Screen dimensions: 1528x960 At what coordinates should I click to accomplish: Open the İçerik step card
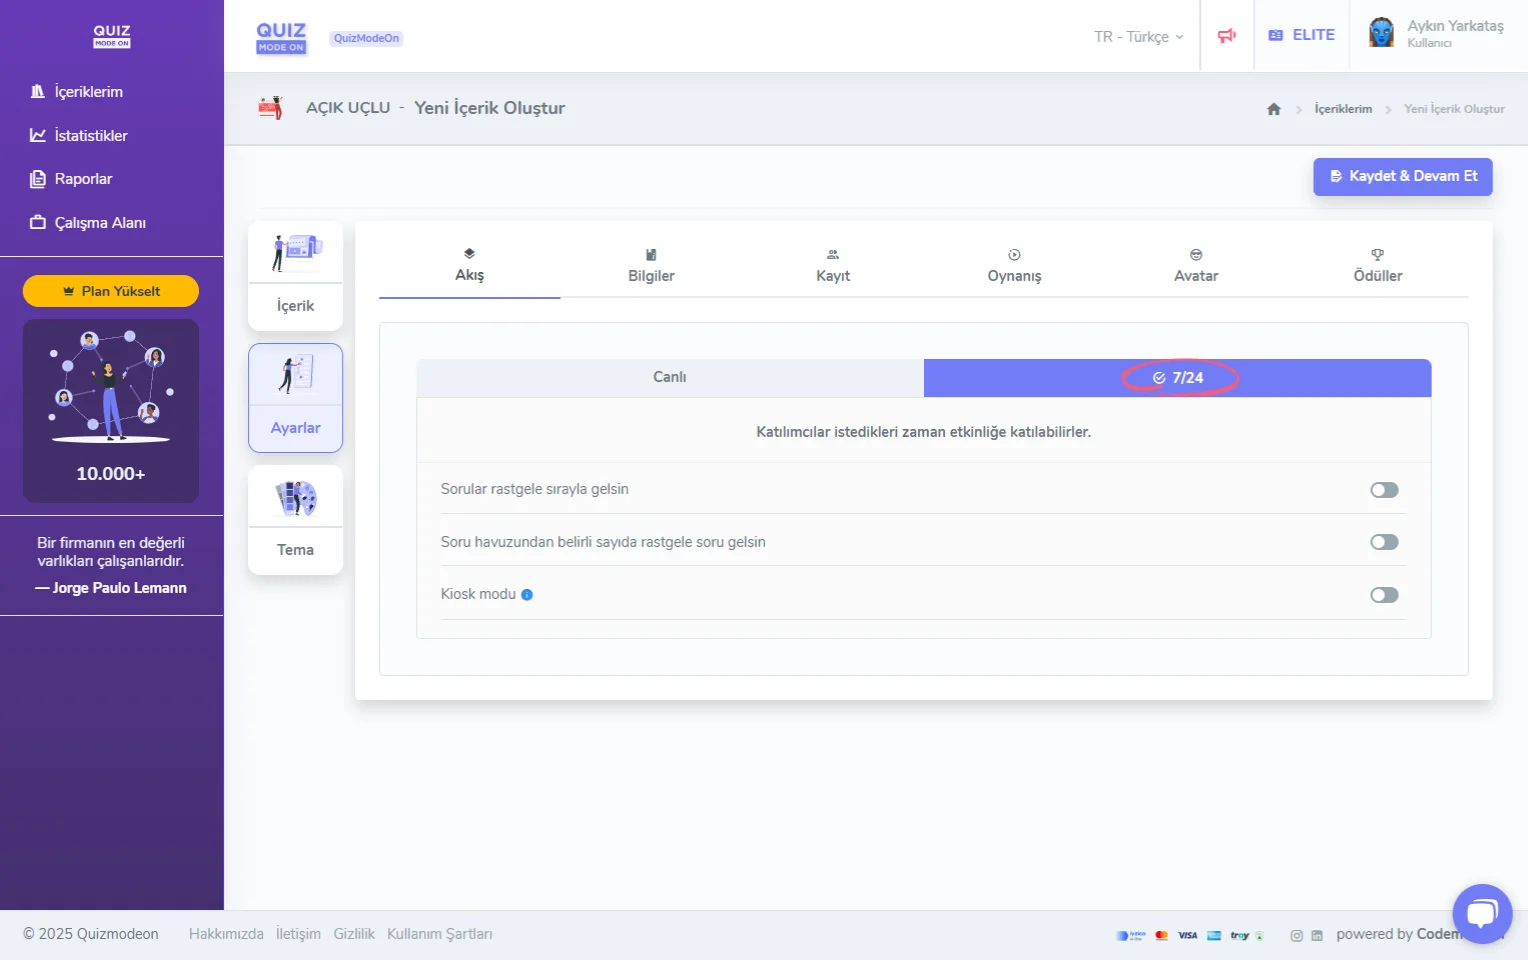[x=295, y=276]
